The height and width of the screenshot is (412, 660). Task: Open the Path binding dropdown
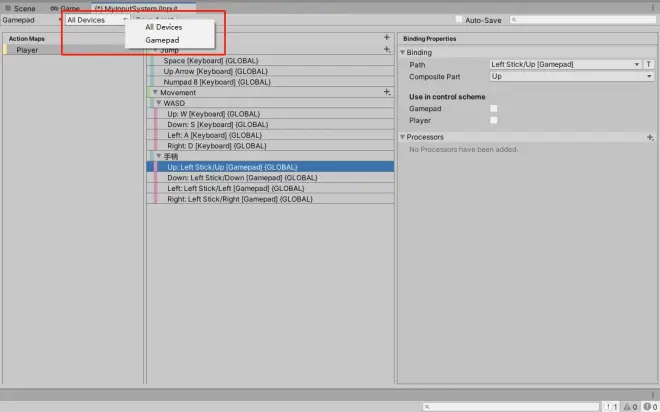click(x=565, y=64)
